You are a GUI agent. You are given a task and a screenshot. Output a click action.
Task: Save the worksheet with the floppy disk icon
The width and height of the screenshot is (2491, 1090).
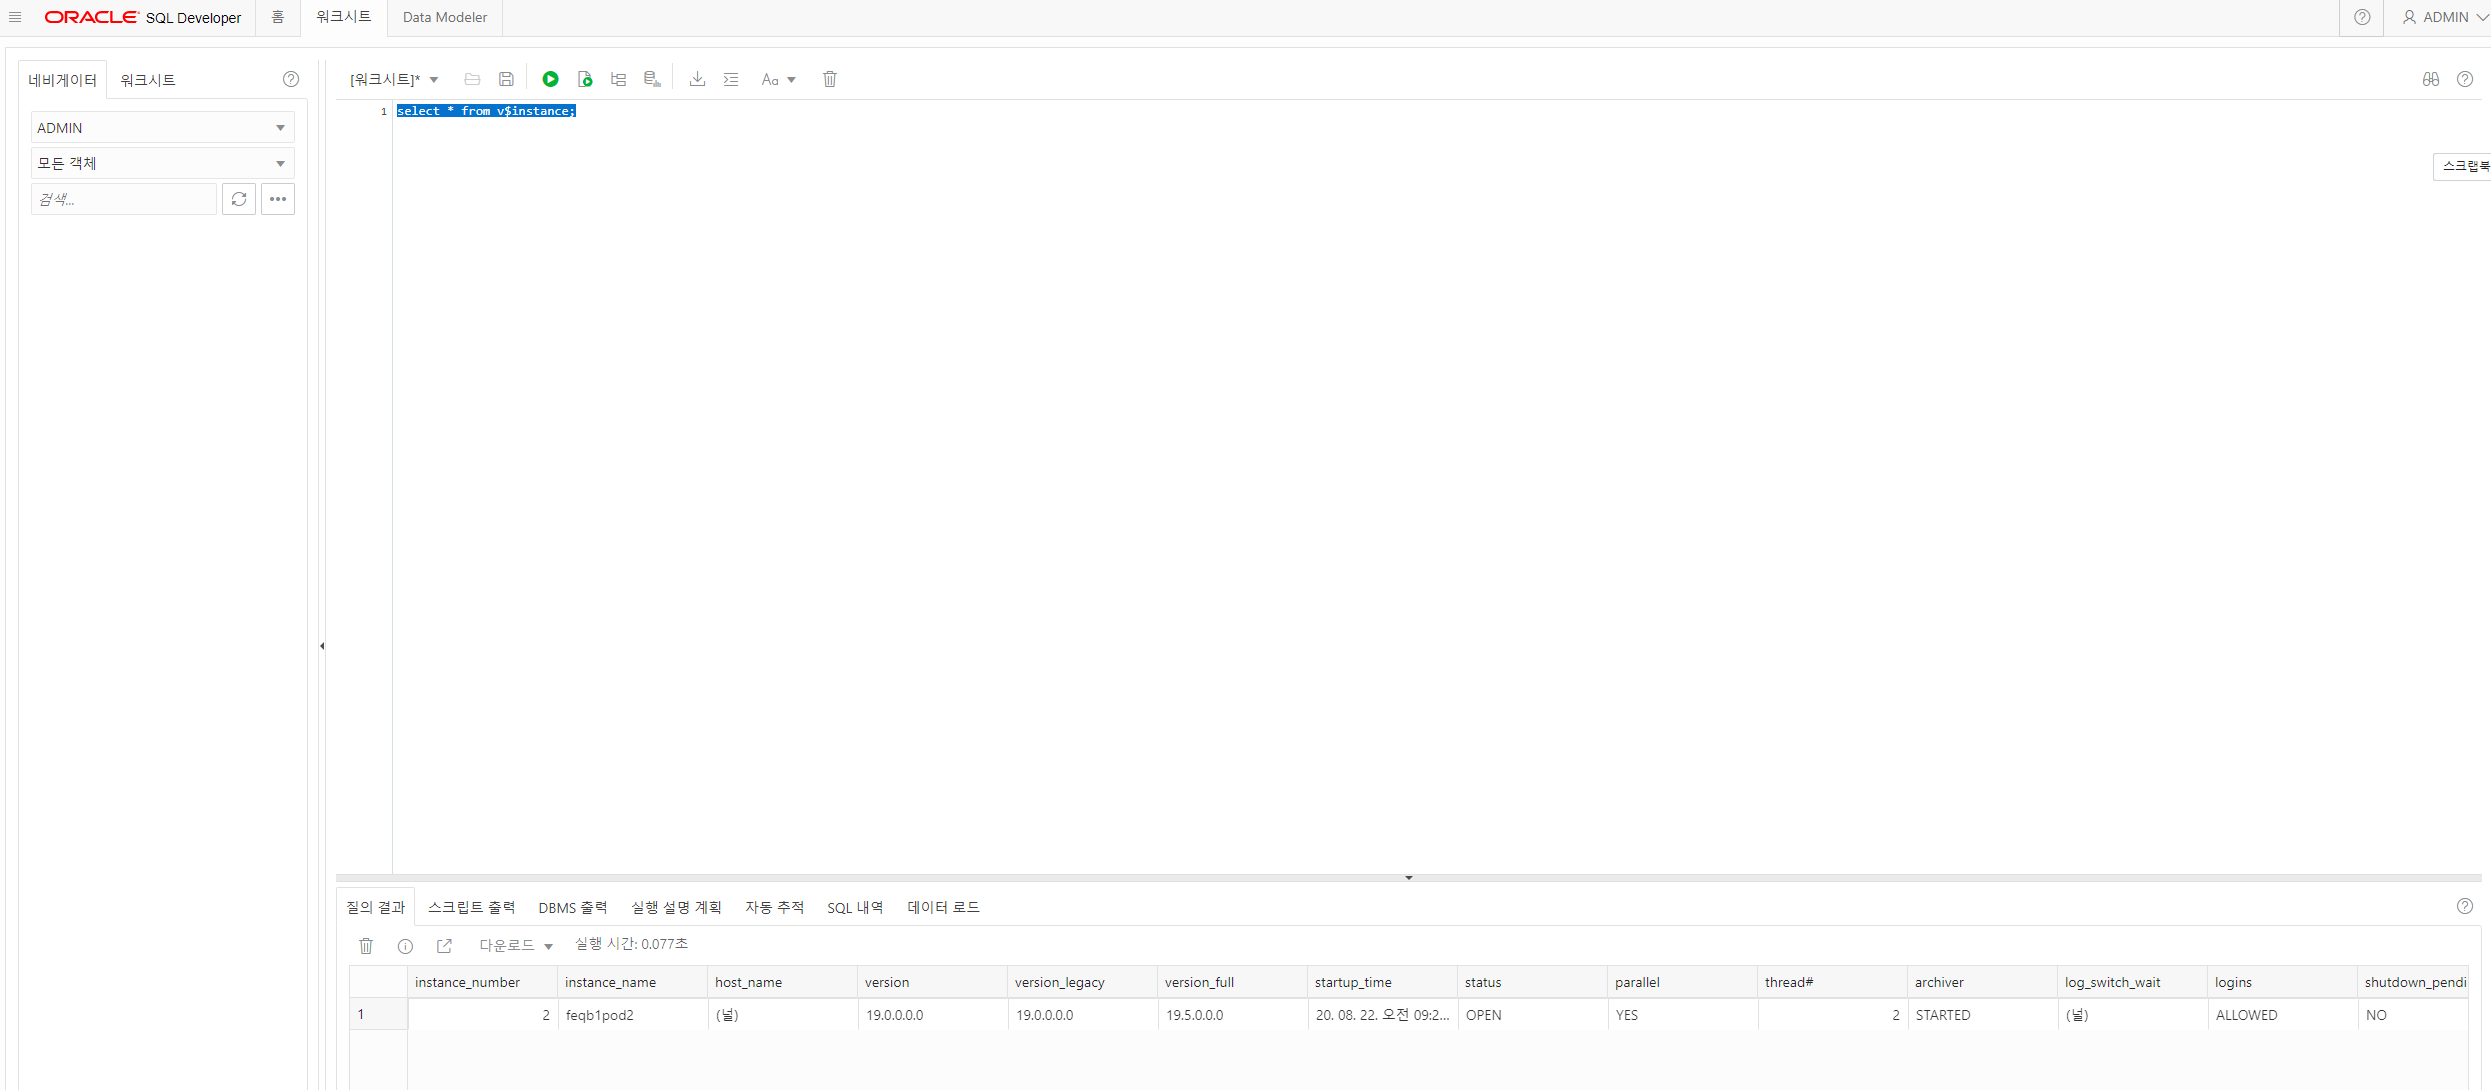[507, 79]
